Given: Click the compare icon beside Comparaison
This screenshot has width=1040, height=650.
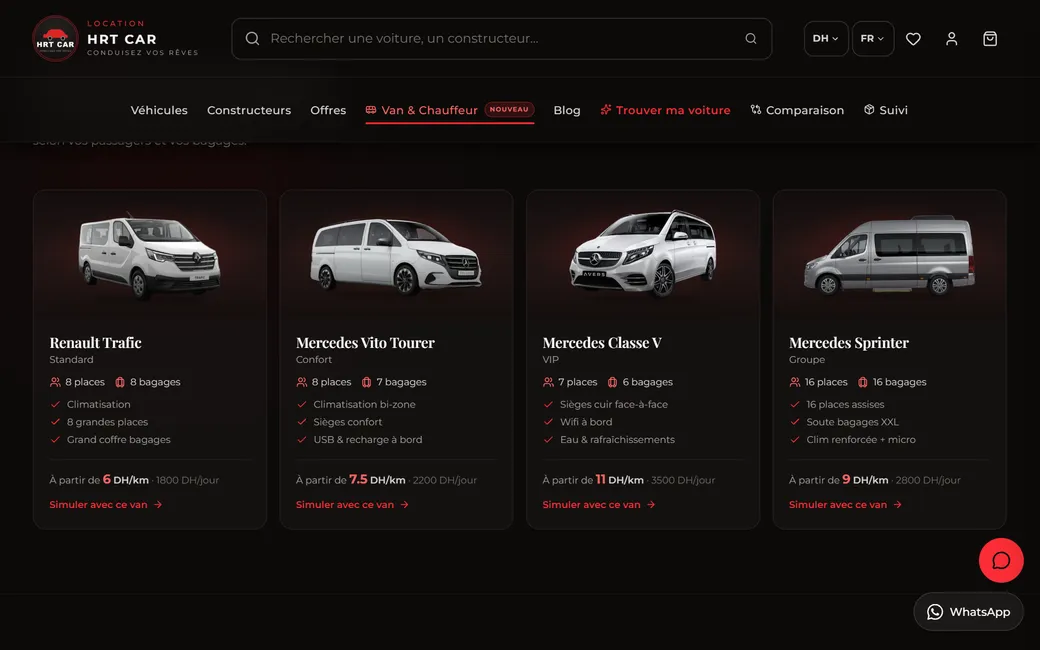Looking at the screenshot, I should point(755,109).
